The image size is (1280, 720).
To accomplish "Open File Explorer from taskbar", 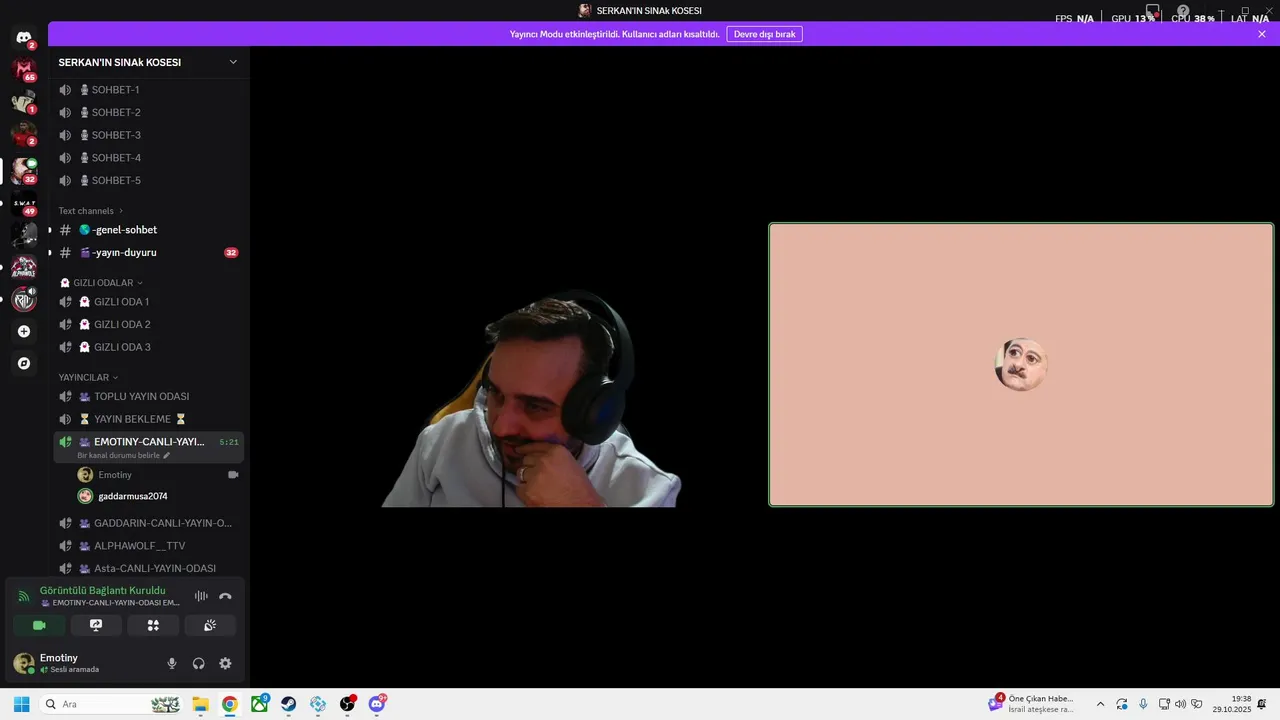I will pos(200,704).
